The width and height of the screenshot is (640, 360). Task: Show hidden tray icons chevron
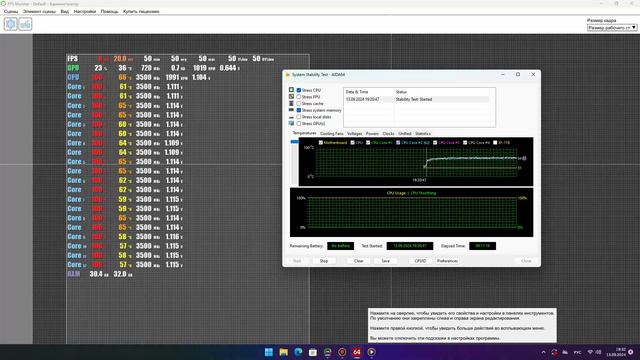pos(543,352)
